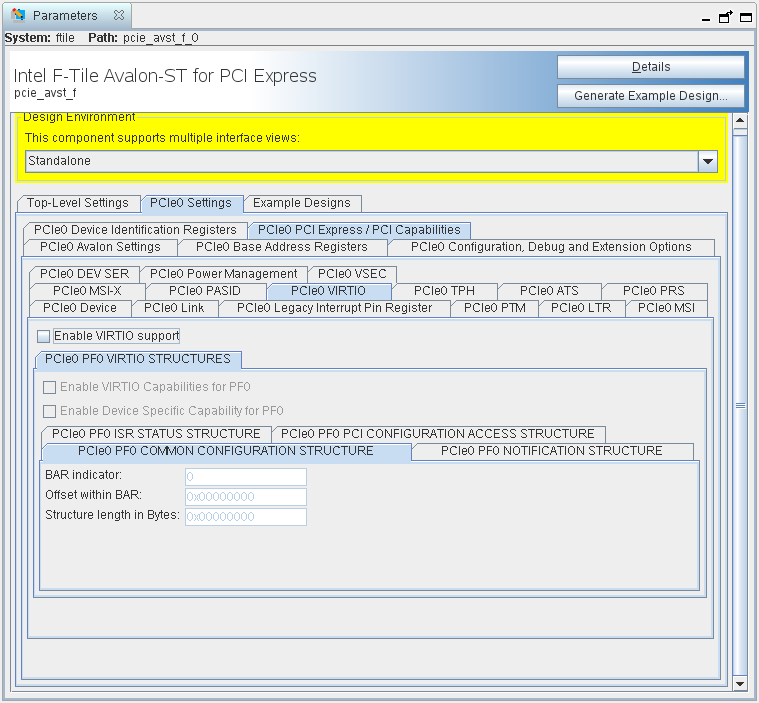Open PCIe0 Configuration, Debug and Extension Options tab
This screenshot has height=703, width=759.
551,247
